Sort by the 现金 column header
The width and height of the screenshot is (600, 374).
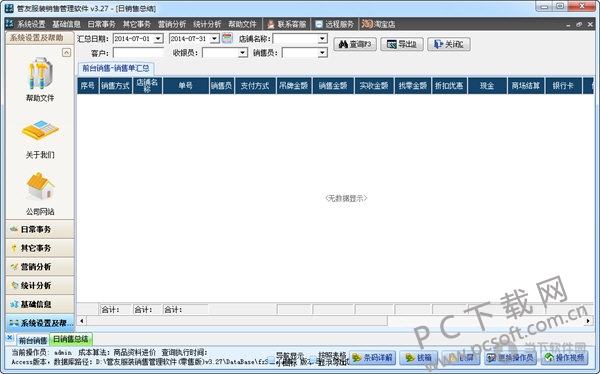(487, 86)
